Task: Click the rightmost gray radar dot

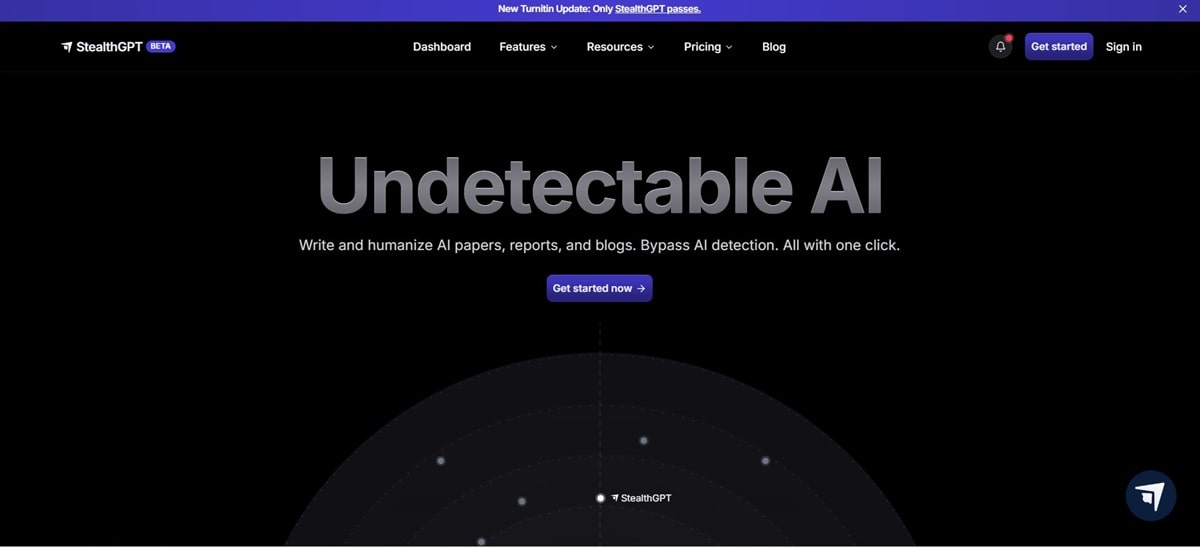Action: point(765,461)
